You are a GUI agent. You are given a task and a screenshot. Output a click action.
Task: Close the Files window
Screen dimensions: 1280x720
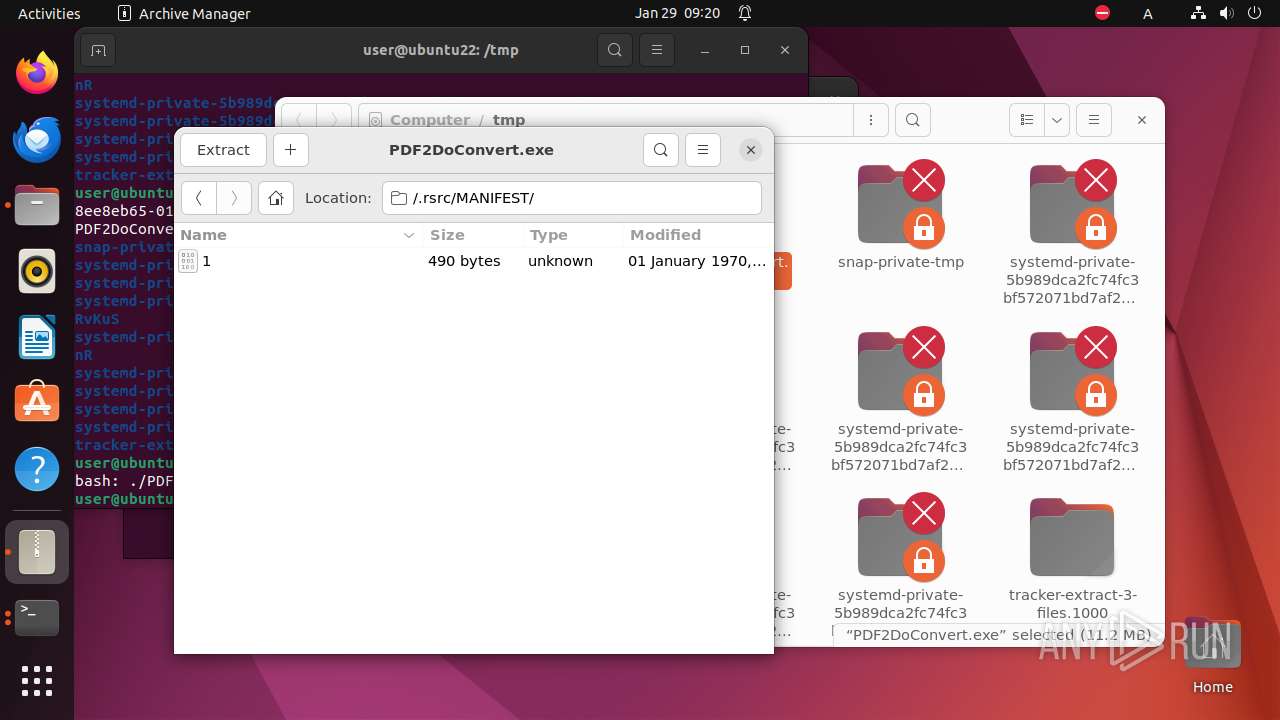pos(1141,120)
